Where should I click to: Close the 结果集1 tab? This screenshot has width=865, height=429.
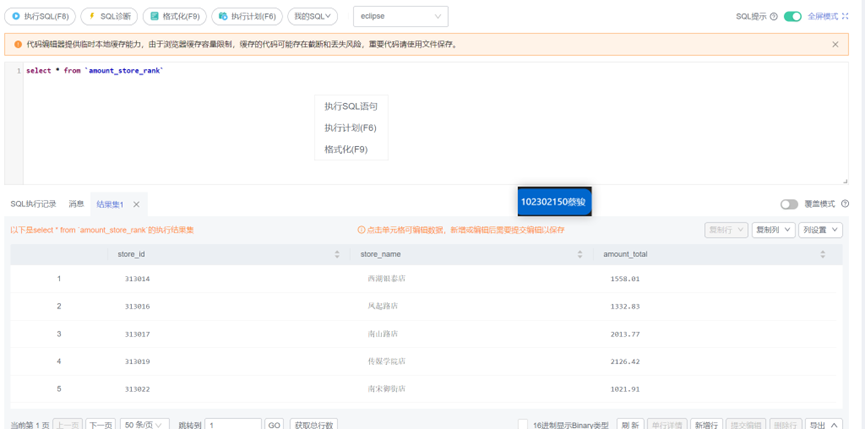136,204
